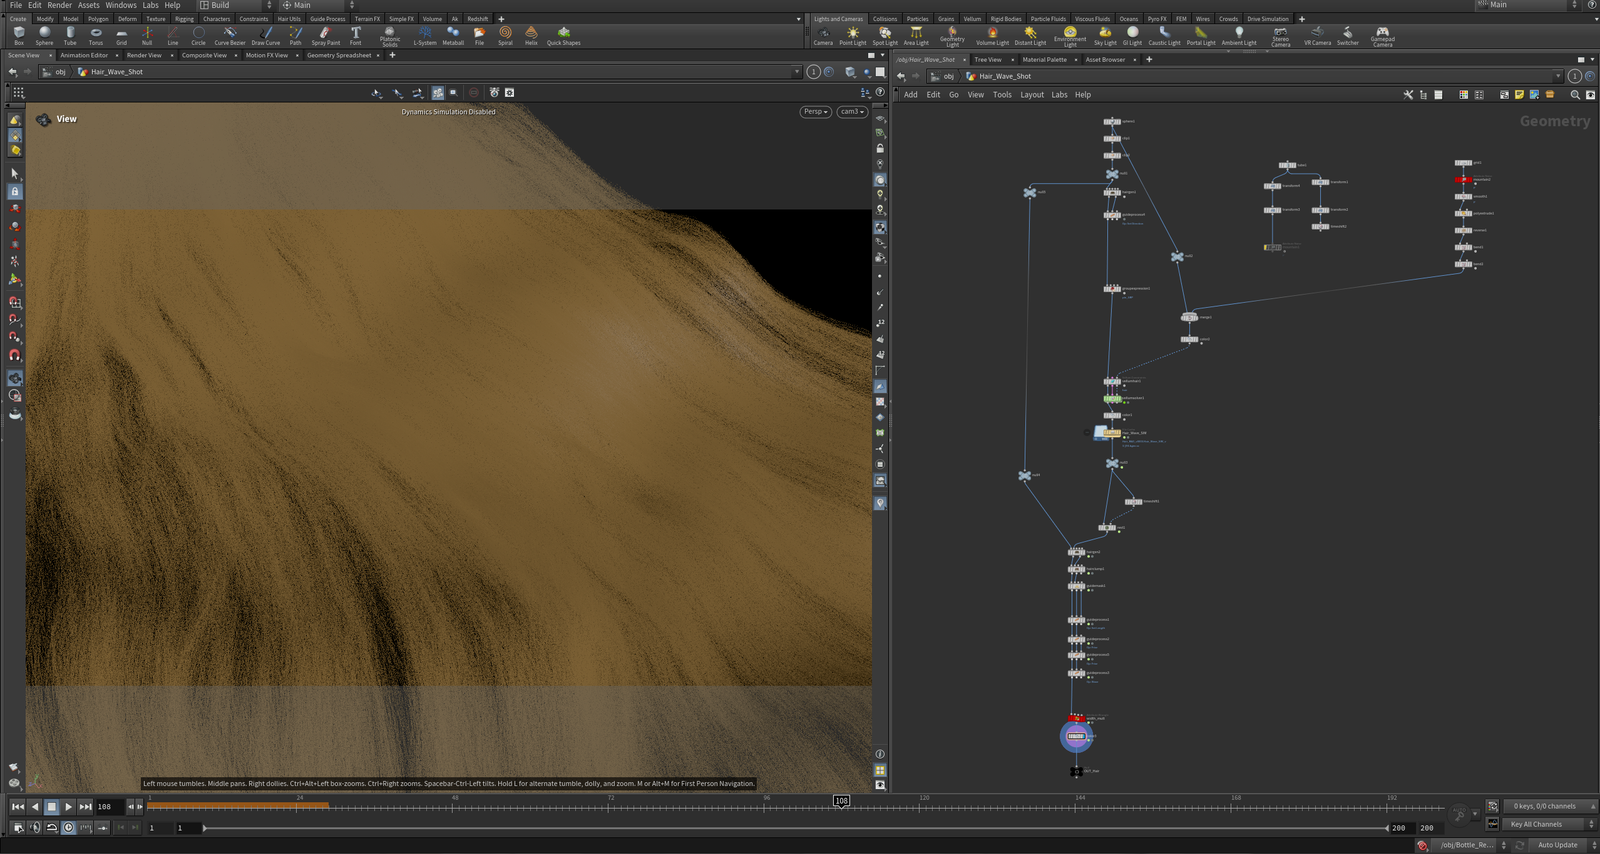Stop playback
The width and height of the screenshot is (1600, 854).
(x=52, y=806)
